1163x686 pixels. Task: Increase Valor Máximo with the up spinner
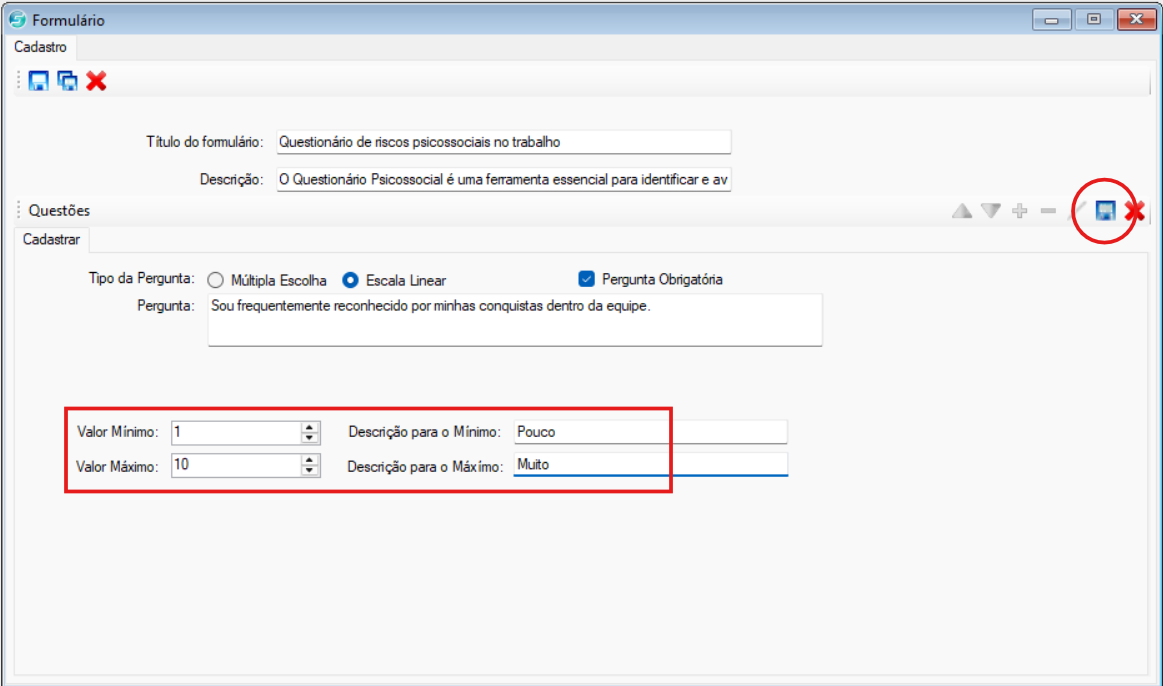pyautogui.click(x=310, y=460)
